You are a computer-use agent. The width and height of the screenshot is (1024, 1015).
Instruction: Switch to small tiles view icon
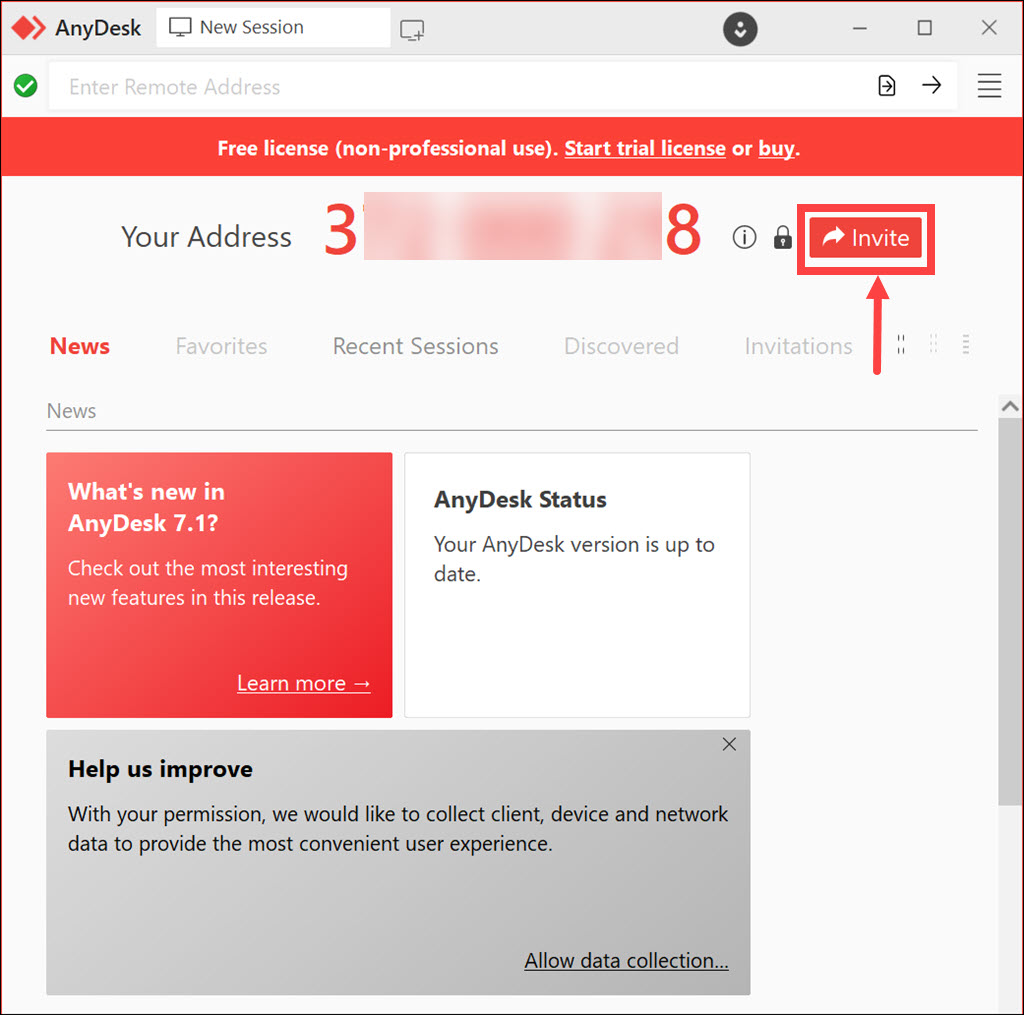pos(933,344)
